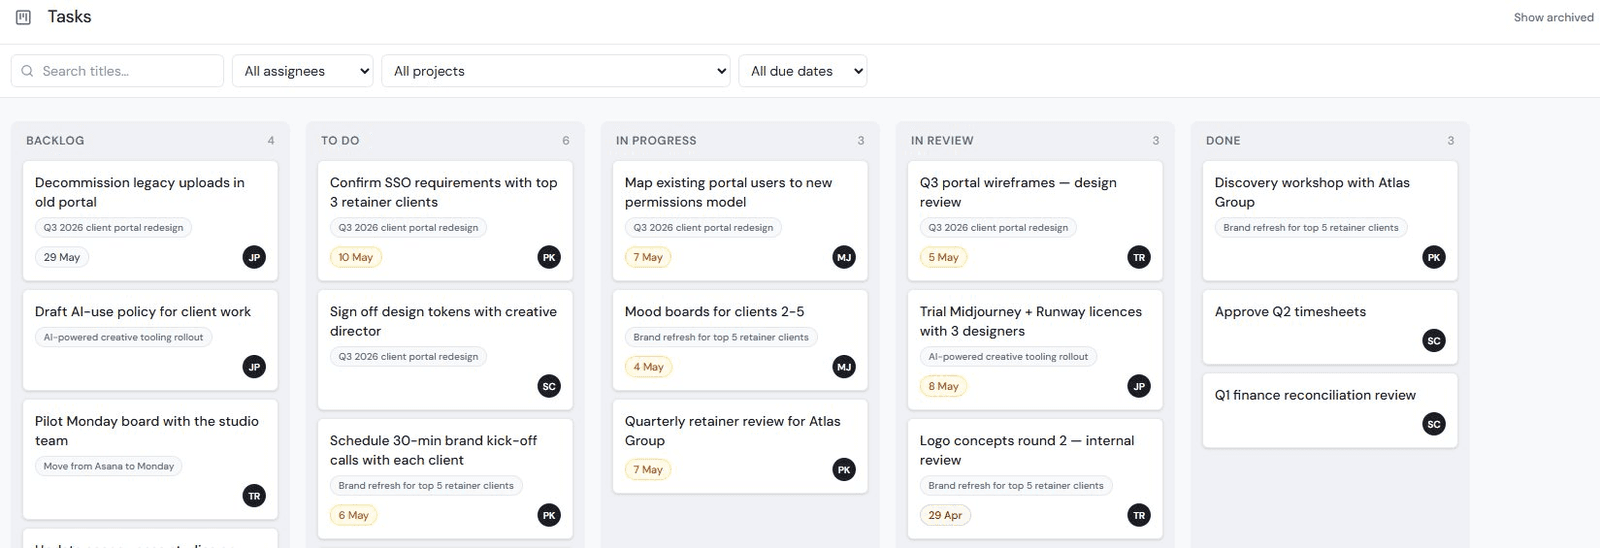Click Q3 2026 portal tag on Confirm SSO card
The height and width of the screenshot is (548, 1600).
(409, 227)
